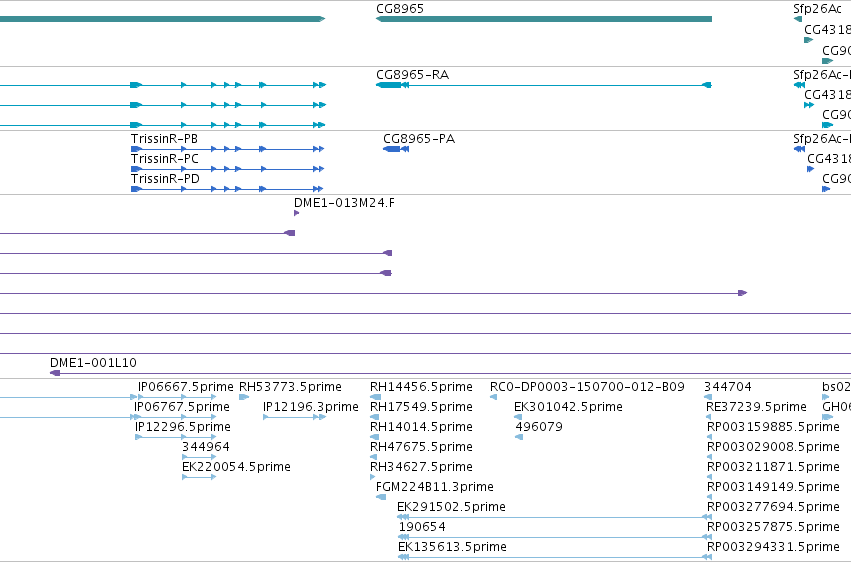This screenshot has height=562, width=851.
Task: Click RH14456.5prime EST label
Action: pyautogui.click(x=421, y=387)
